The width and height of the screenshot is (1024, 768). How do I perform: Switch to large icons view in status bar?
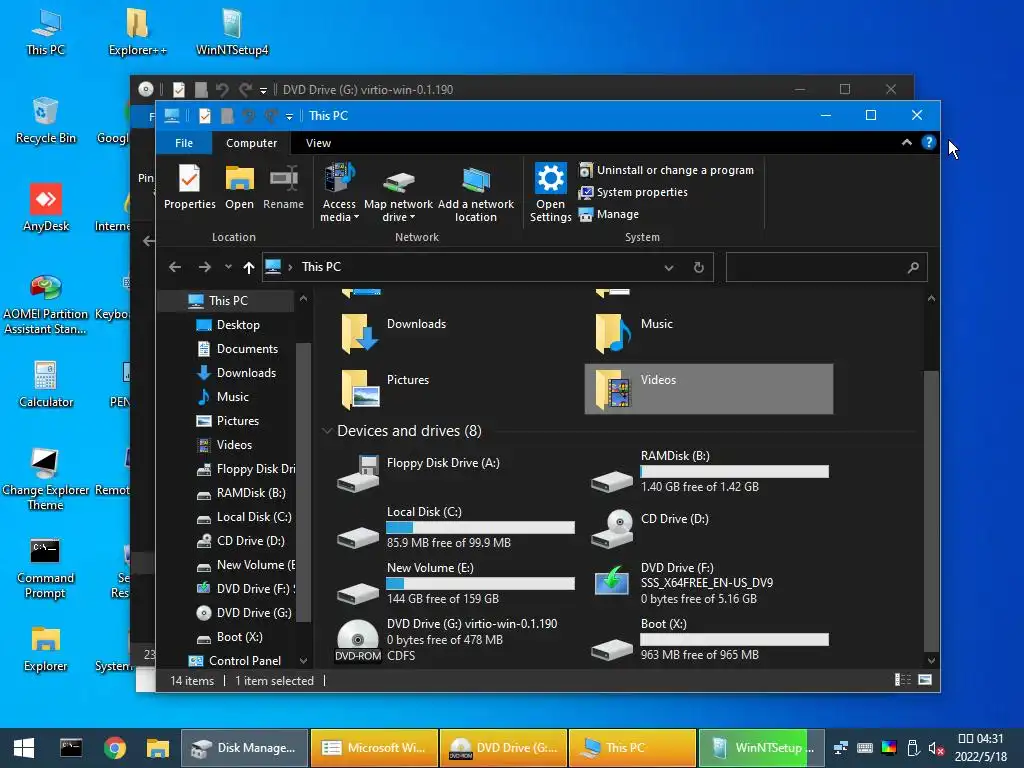point(925,680)
